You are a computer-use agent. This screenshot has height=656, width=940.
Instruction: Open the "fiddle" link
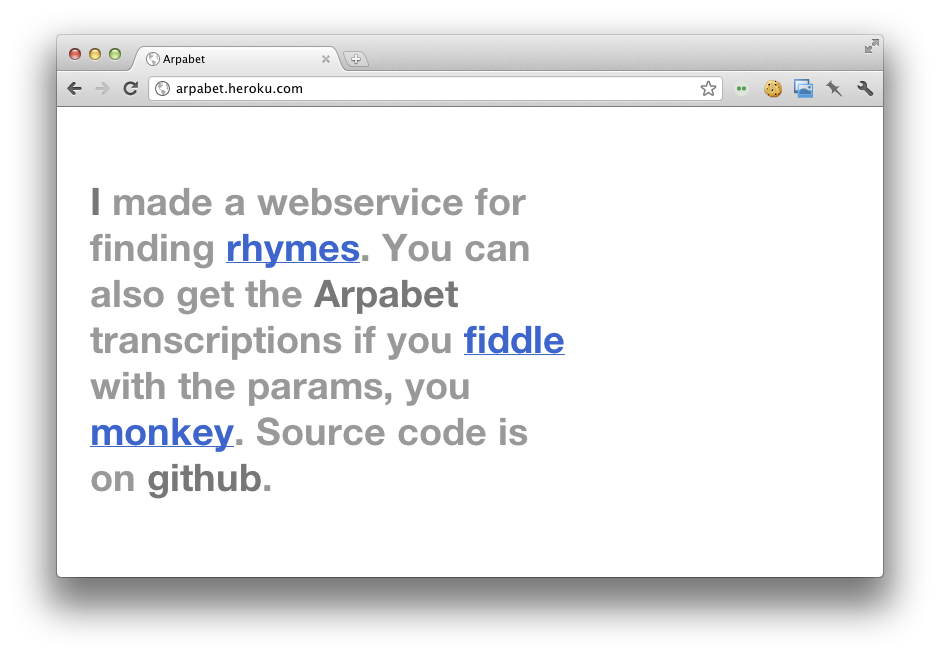tap(514, 340)
